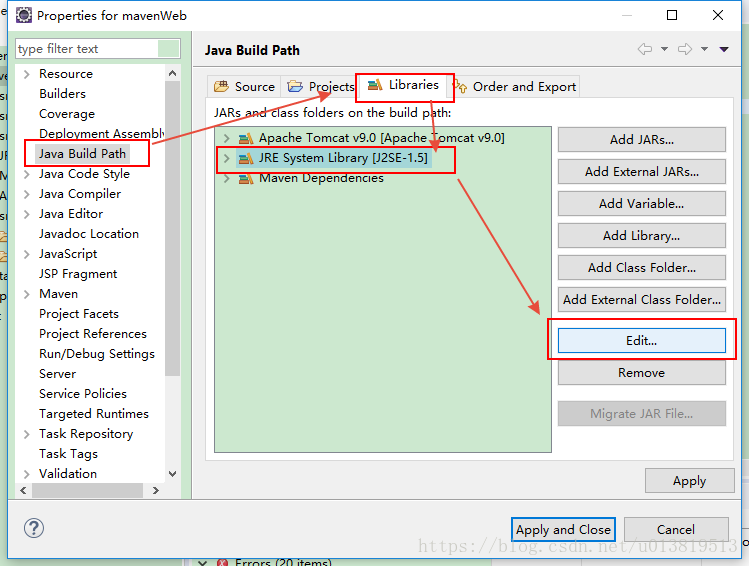This screenshot has width=749, height=566.
Task: Select Java Build Path in tree
Action: pos(82,154)
